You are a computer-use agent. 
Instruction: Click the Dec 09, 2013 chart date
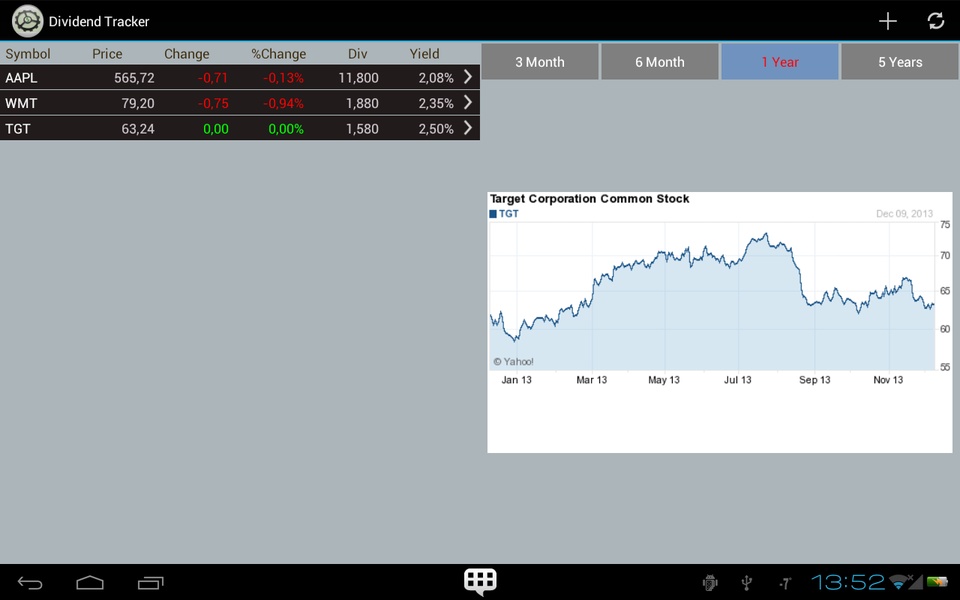click(x=904, y=214)
